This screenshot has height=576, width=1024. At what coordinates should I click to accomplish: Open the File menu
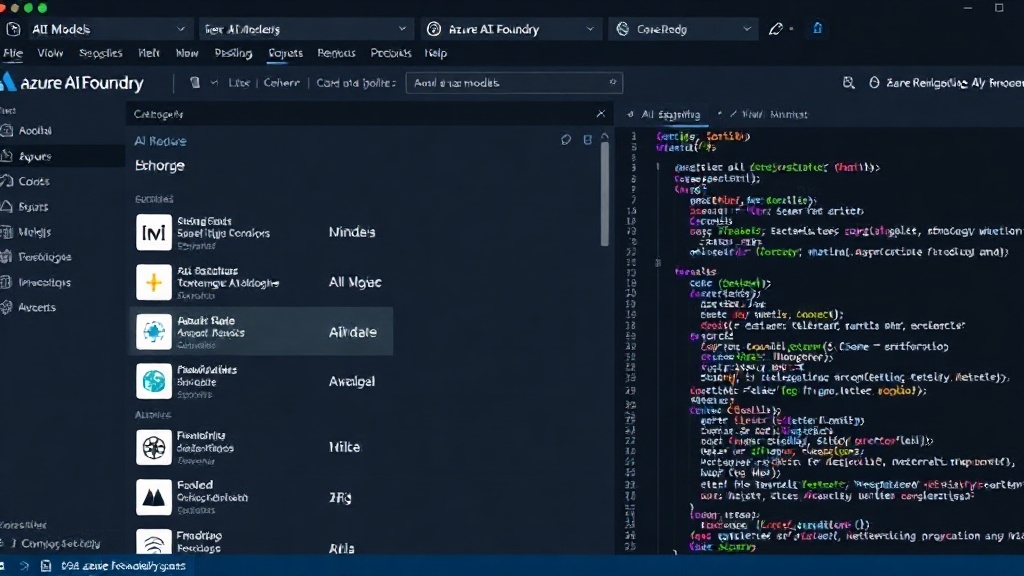12,53
